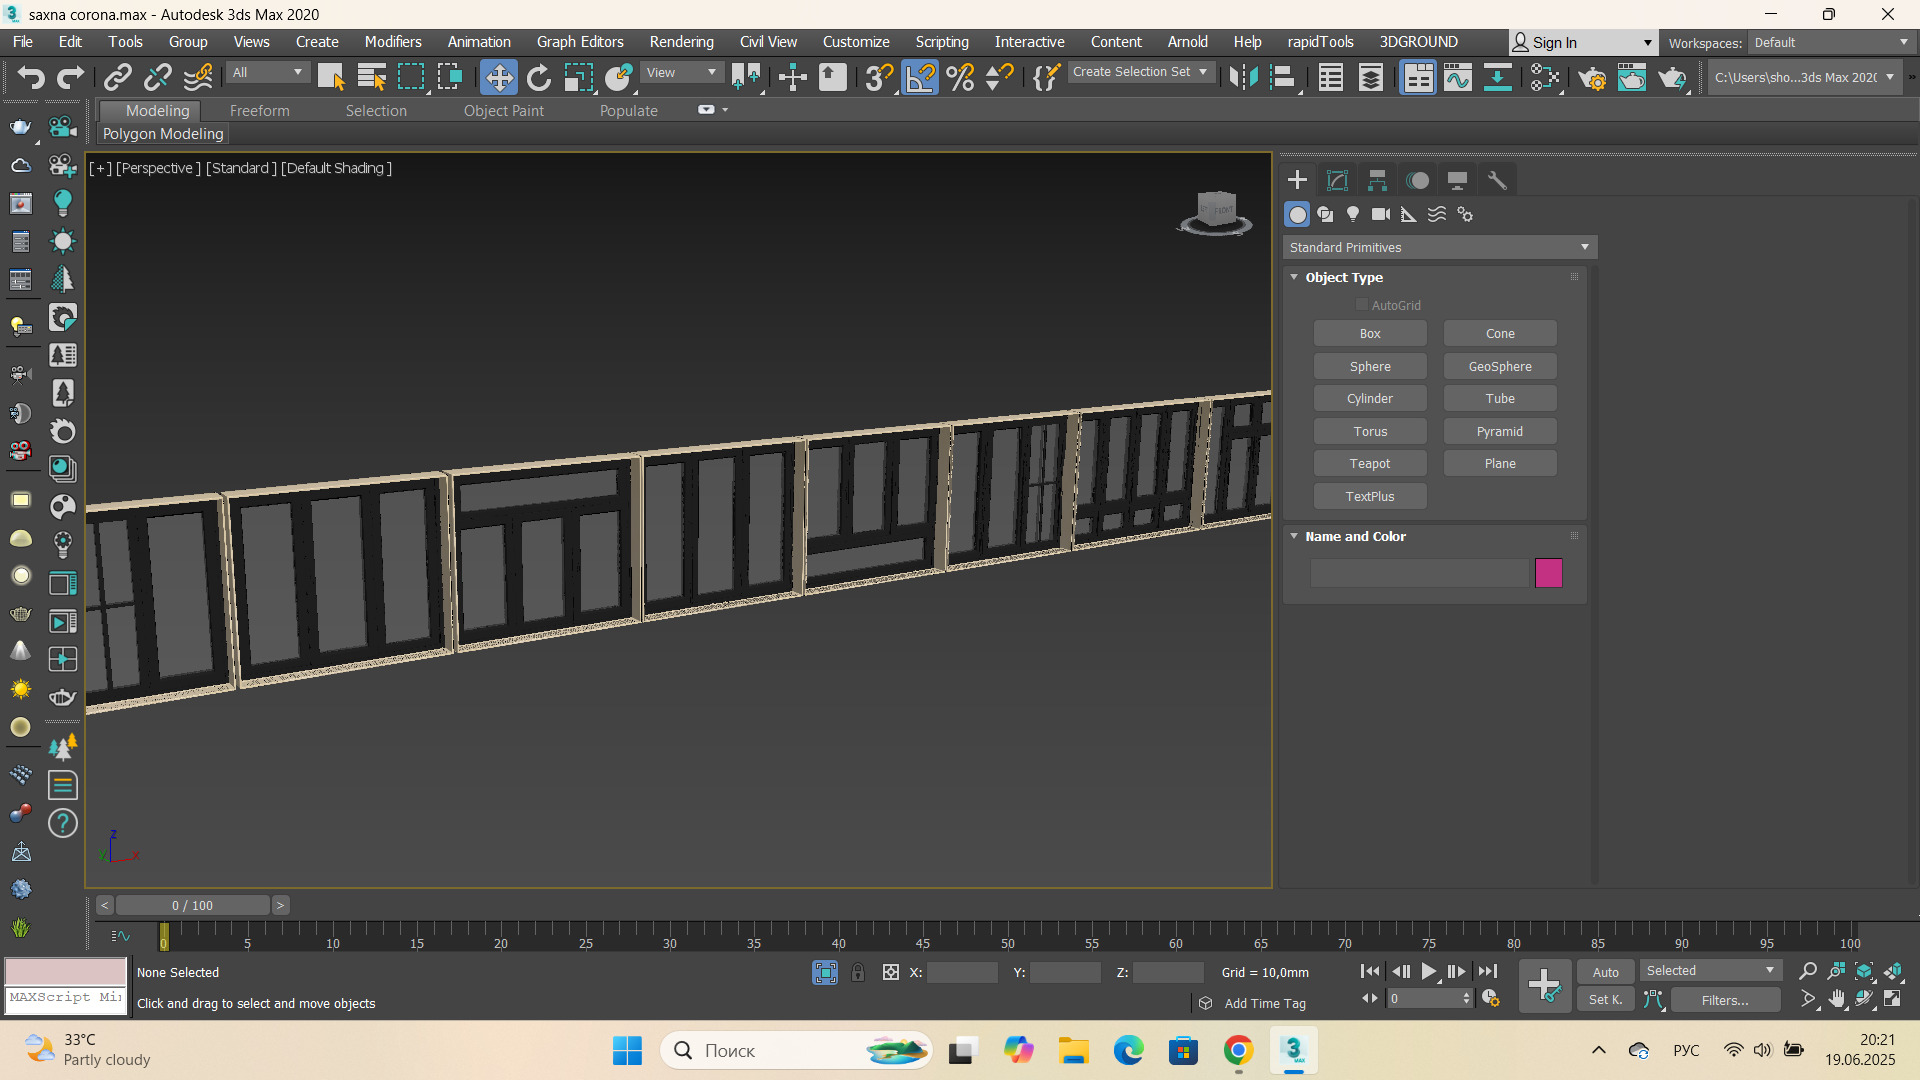Open the Modifiers menu
This screenshot has height=1080, width=1920.
tap(393, 42)
